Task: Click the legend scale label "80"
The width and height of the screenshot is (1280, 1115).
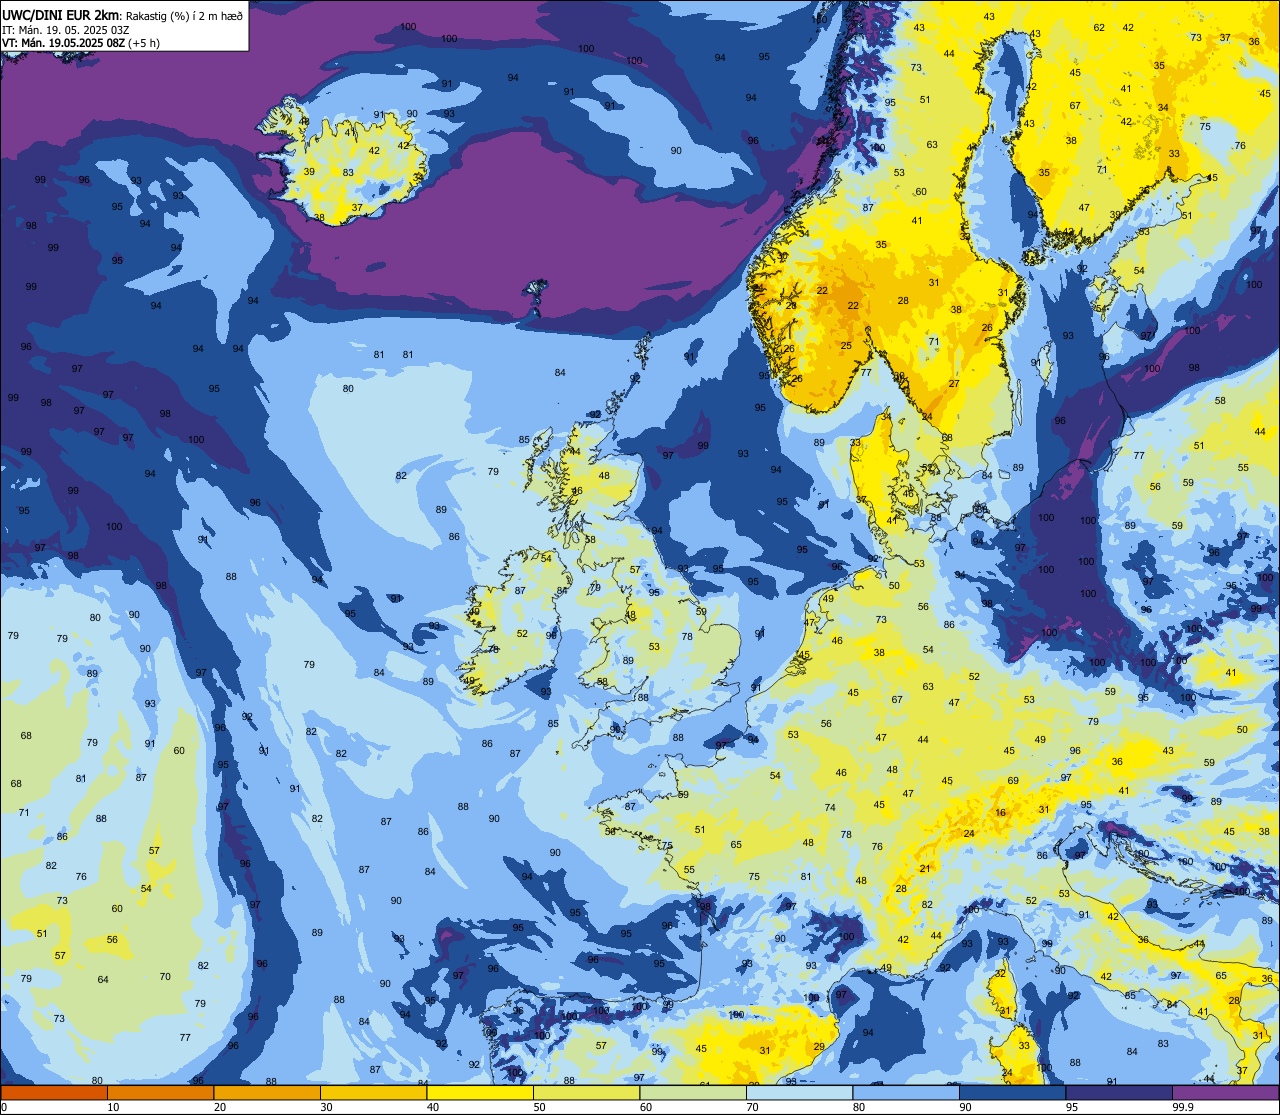Action: click(859, 1107)
